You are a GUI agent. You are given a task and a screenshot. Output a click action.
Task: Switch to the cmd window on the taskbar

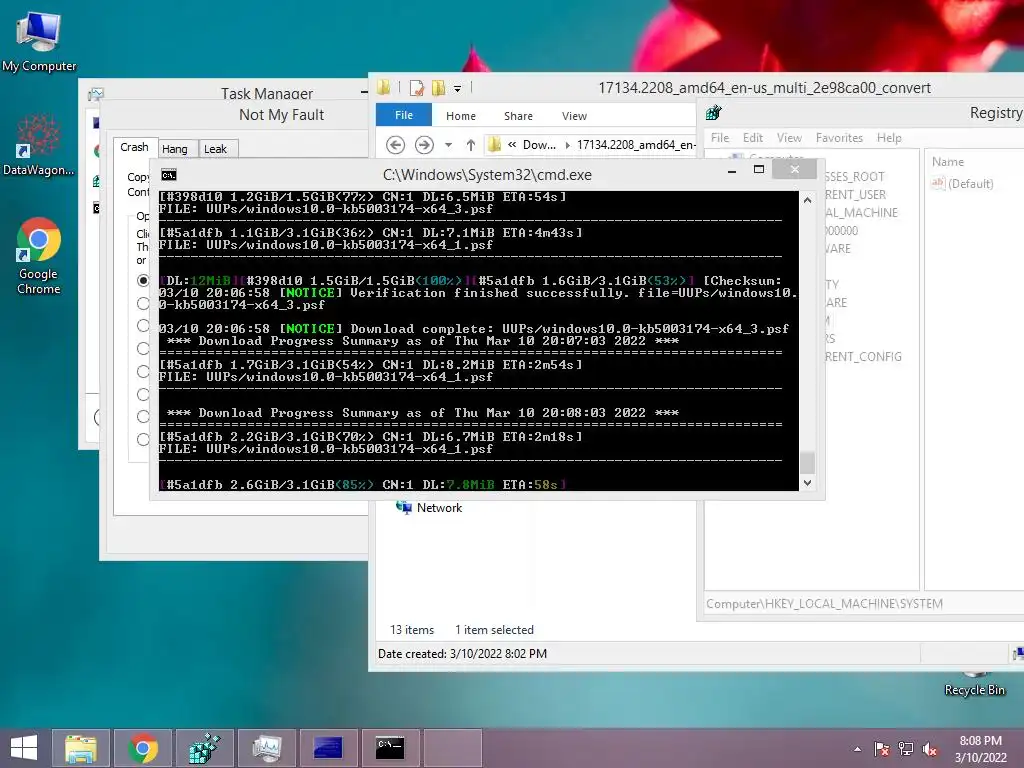pos(391,748)
